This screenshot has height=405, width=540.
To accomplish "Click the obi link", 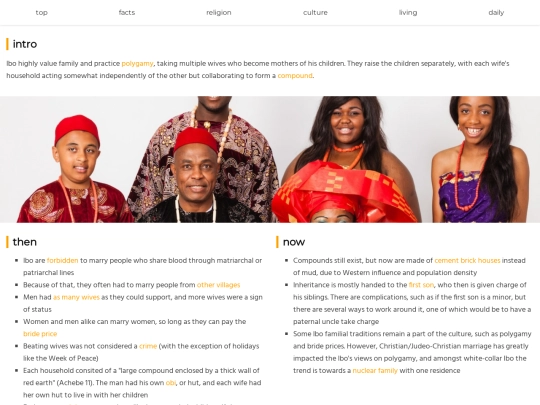I will pos(170,383).
